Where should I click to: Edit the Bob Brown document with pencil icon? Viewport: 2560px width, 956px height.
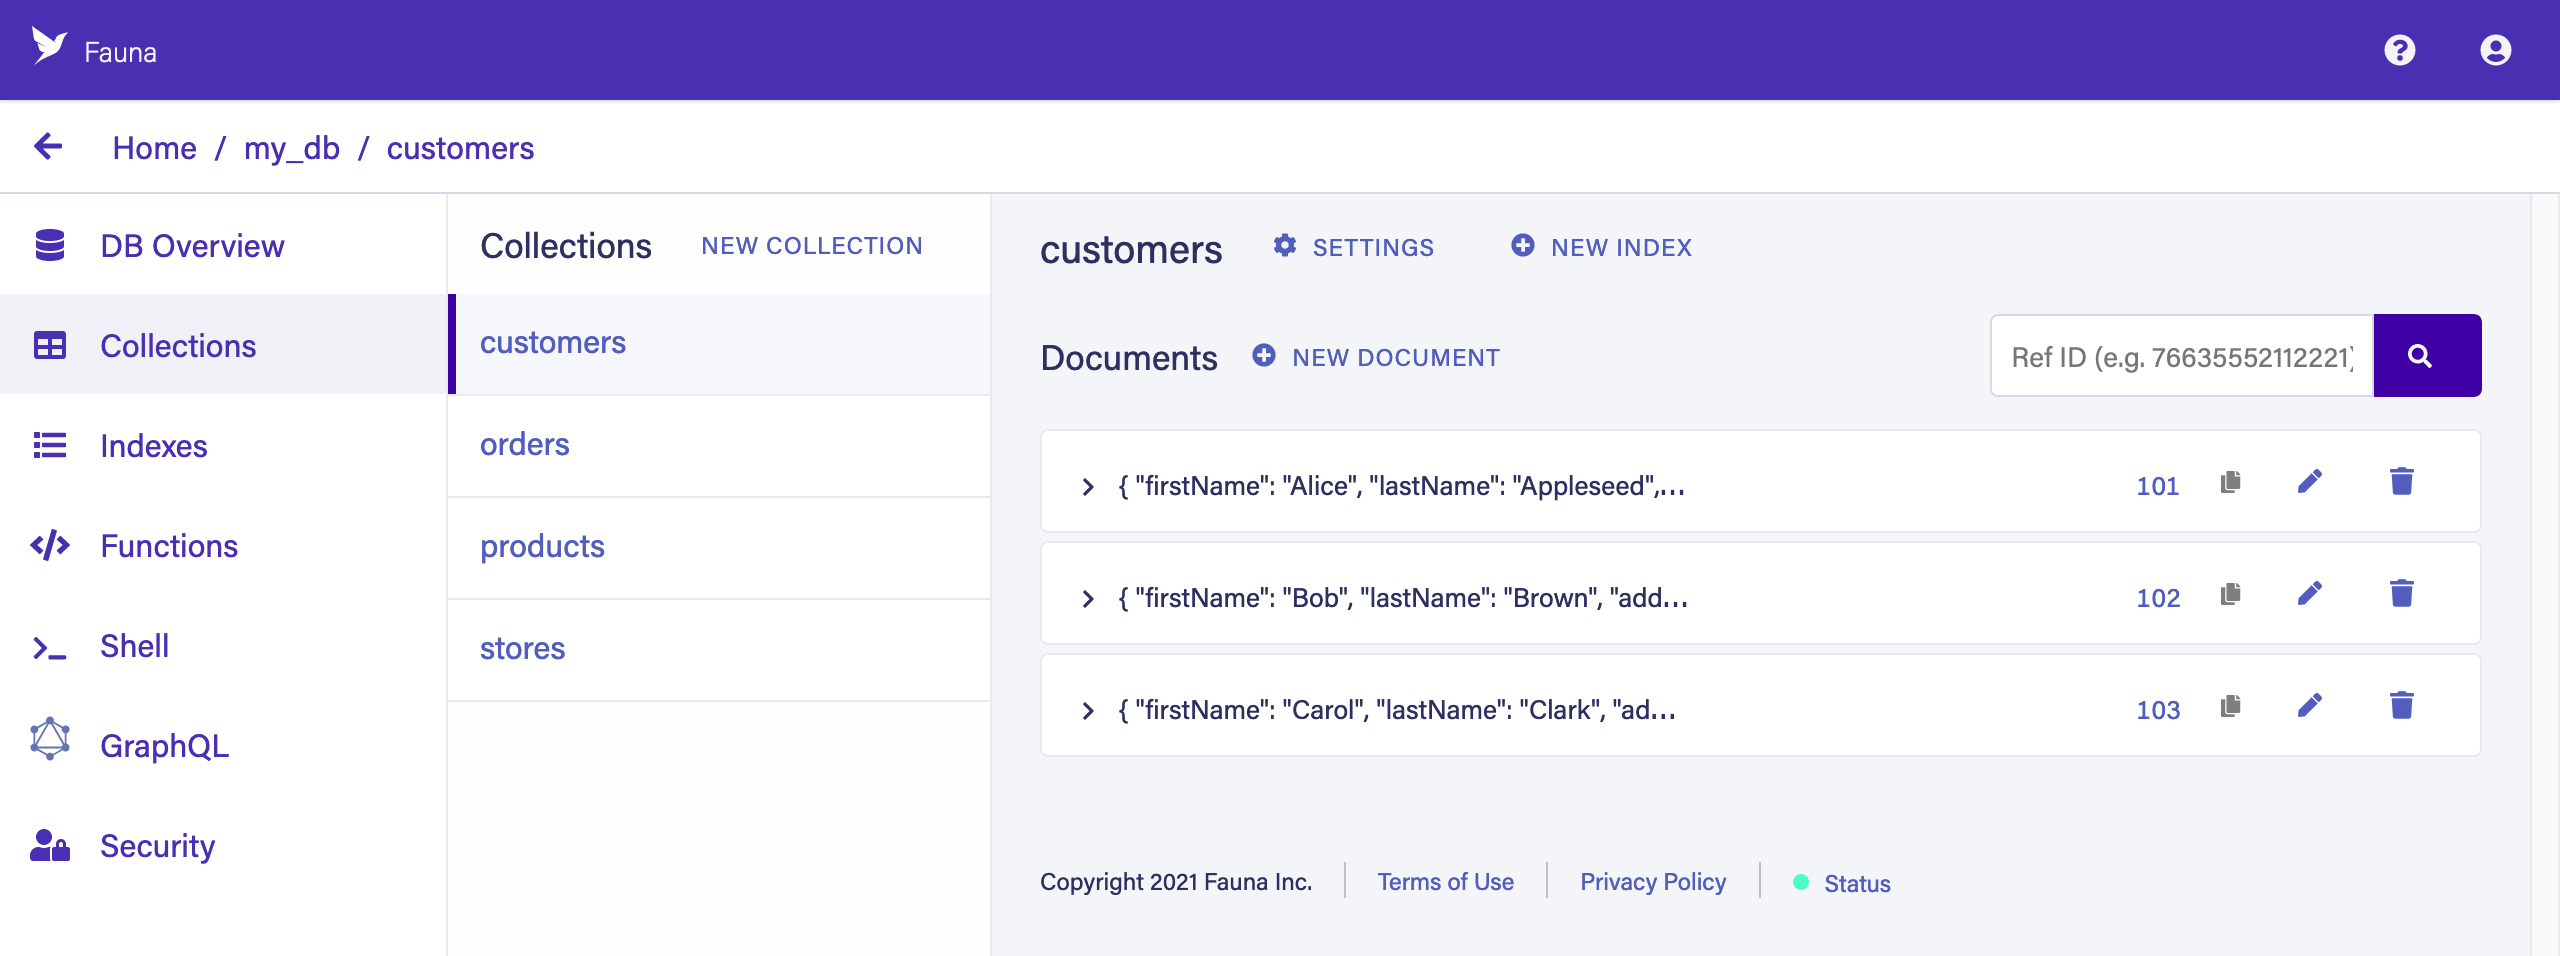[x=2309, y=595]
